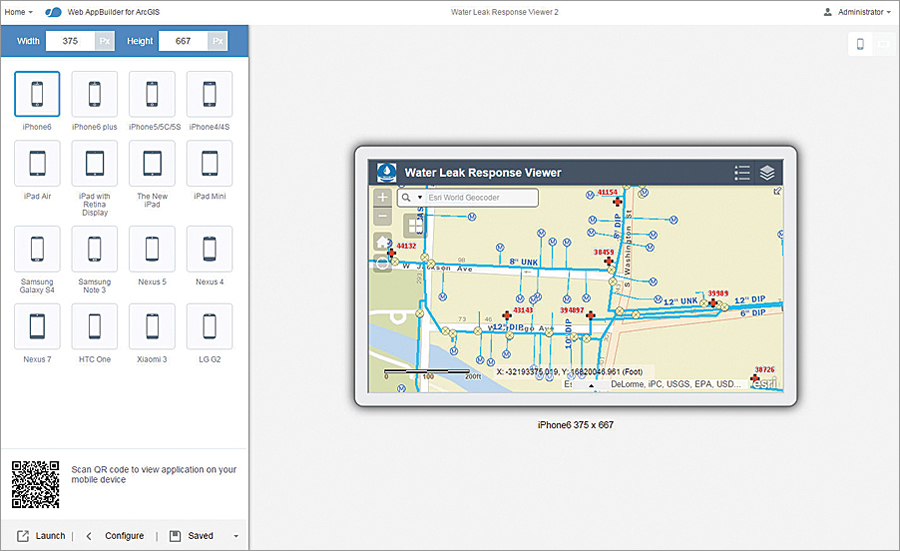Click leak marker 44132 on map

click(x=391, y=253)
